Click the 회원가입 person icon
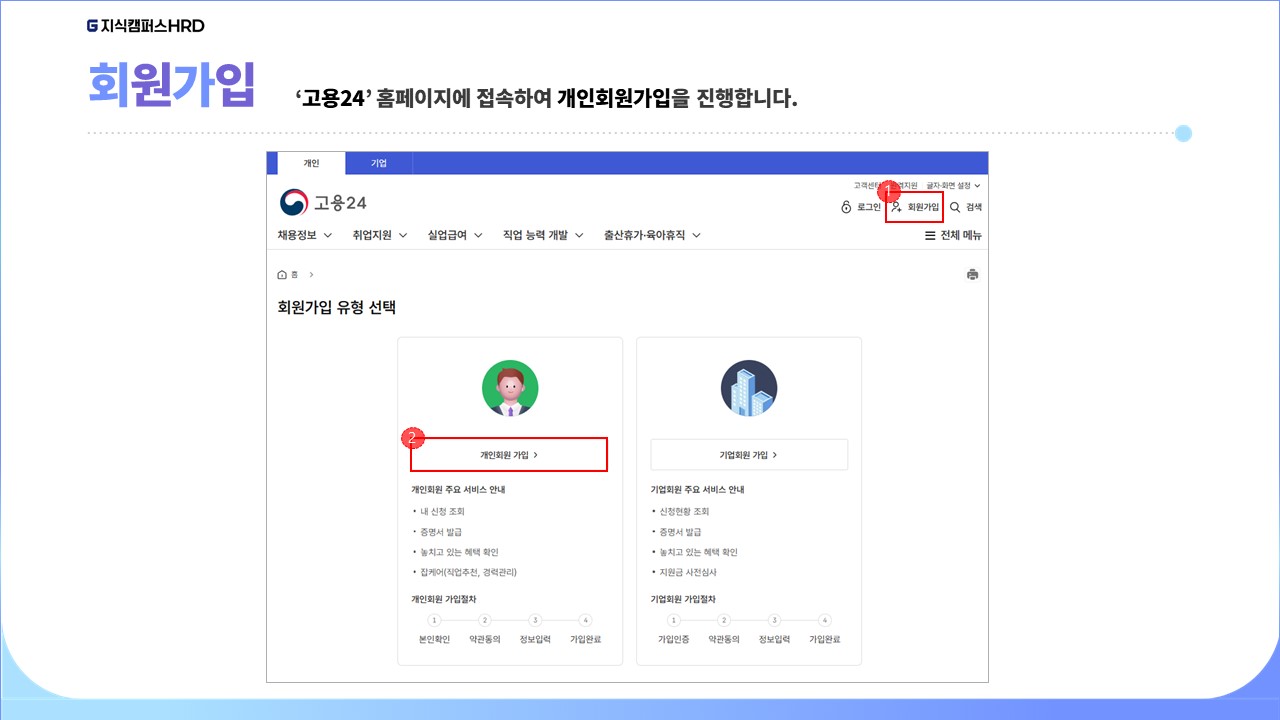The image size is (1280, 720). [x=897, y=207]
